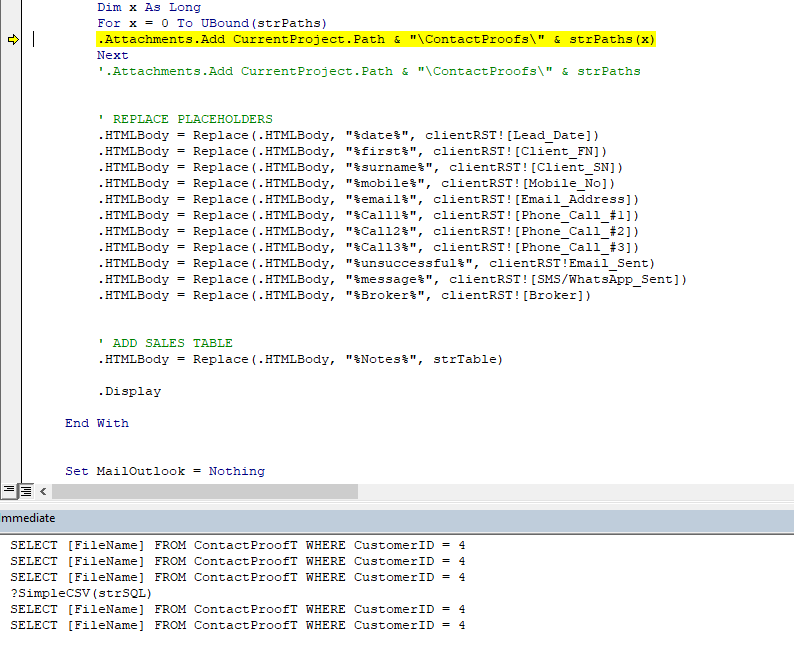The image size is (794, 656).
Task: Click the Replace line containing "%message%"
Action: [x=392, y=280]
